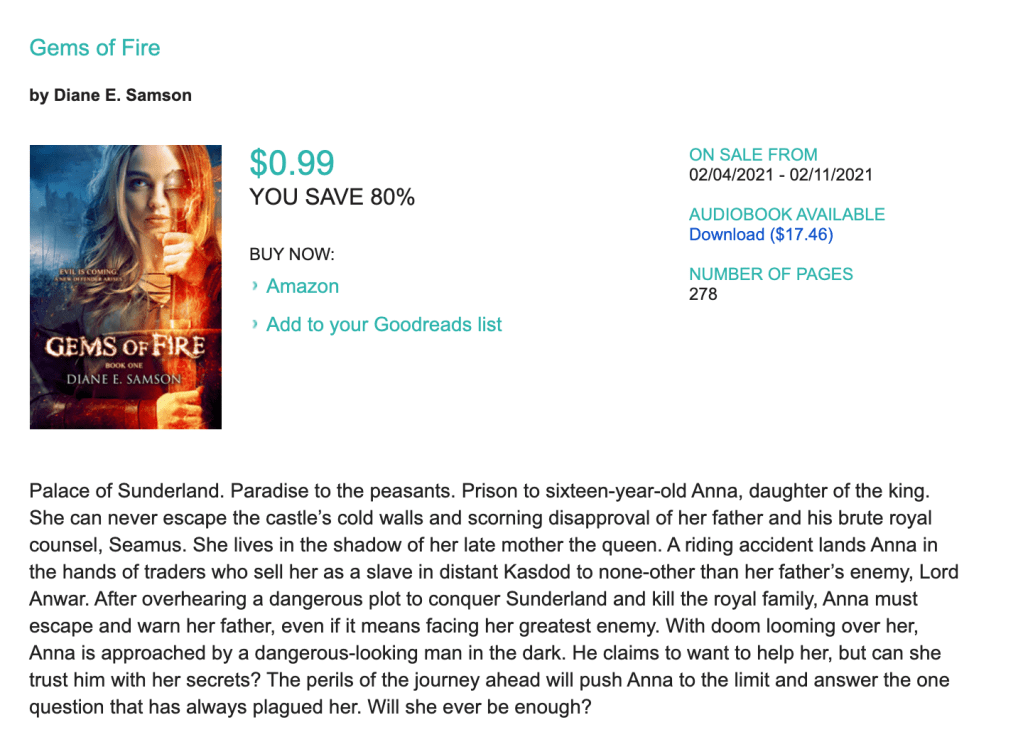Add the book to your Goodreads list
Viewport: 1023px width, 742px height.
click(x=384, y=325)
